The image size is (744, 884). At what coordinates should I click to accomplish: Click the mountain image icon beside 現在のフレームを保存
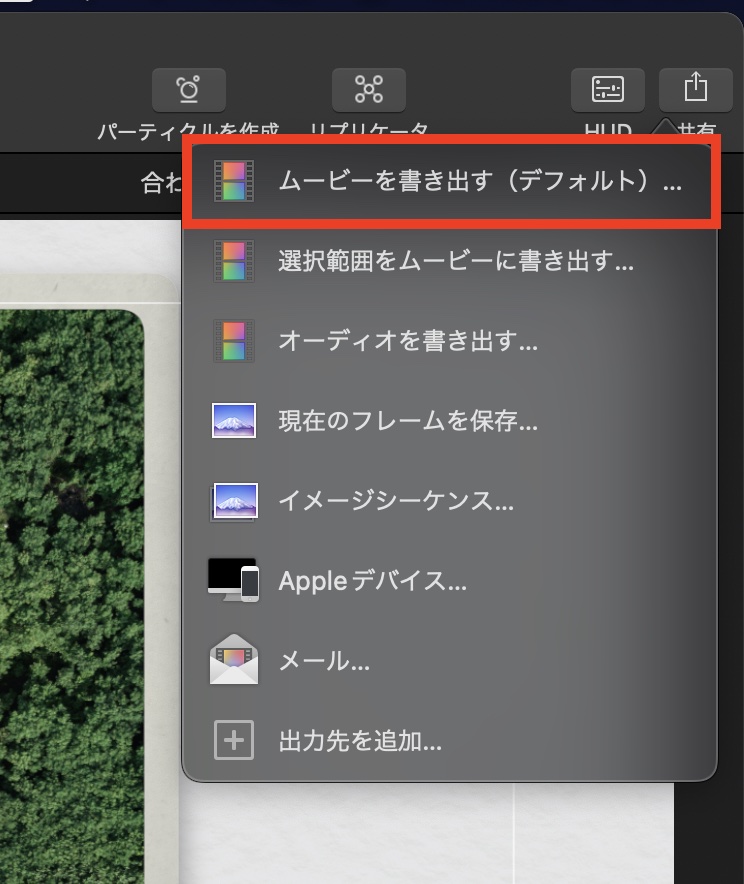[234, 421]
